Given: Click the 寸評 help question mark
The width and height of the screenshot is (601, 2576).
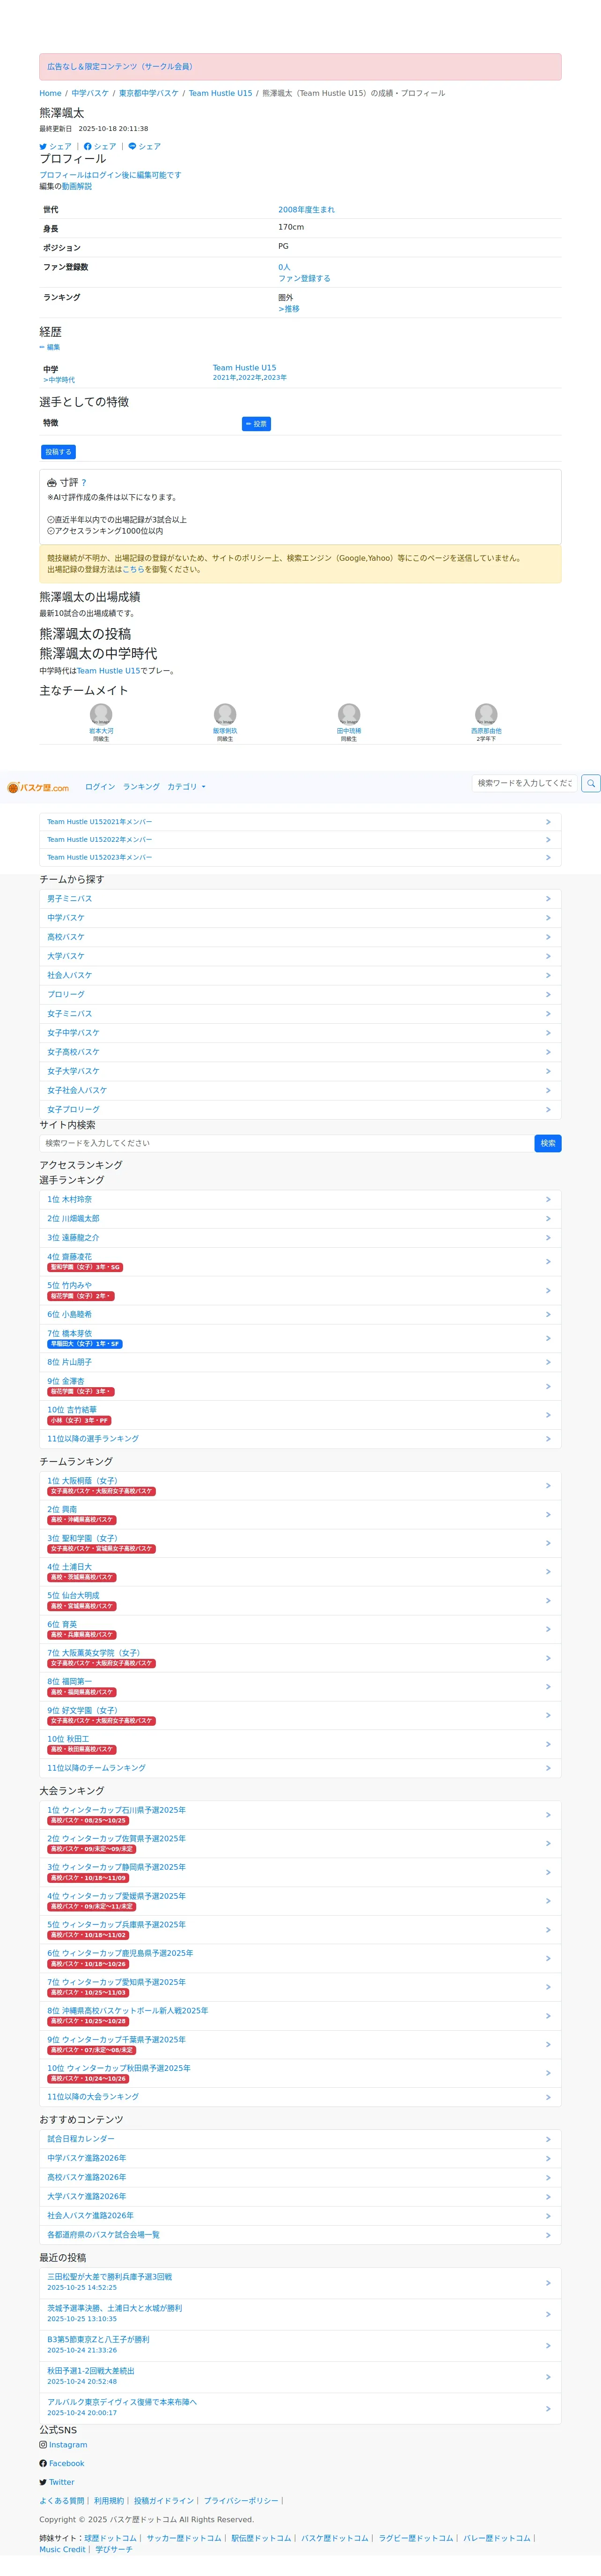Looking at the screenshot, I should click(84, 482).
